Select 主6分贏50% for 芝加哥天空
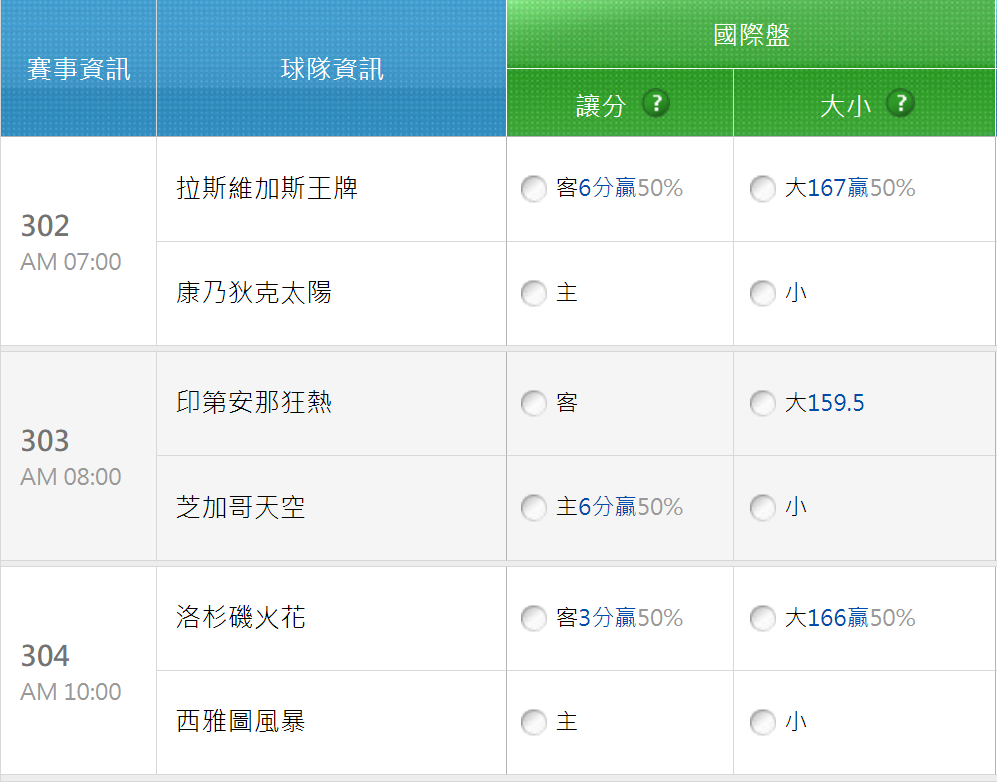The height and width of the screenshot is (782, 997). tap(534, 508)
